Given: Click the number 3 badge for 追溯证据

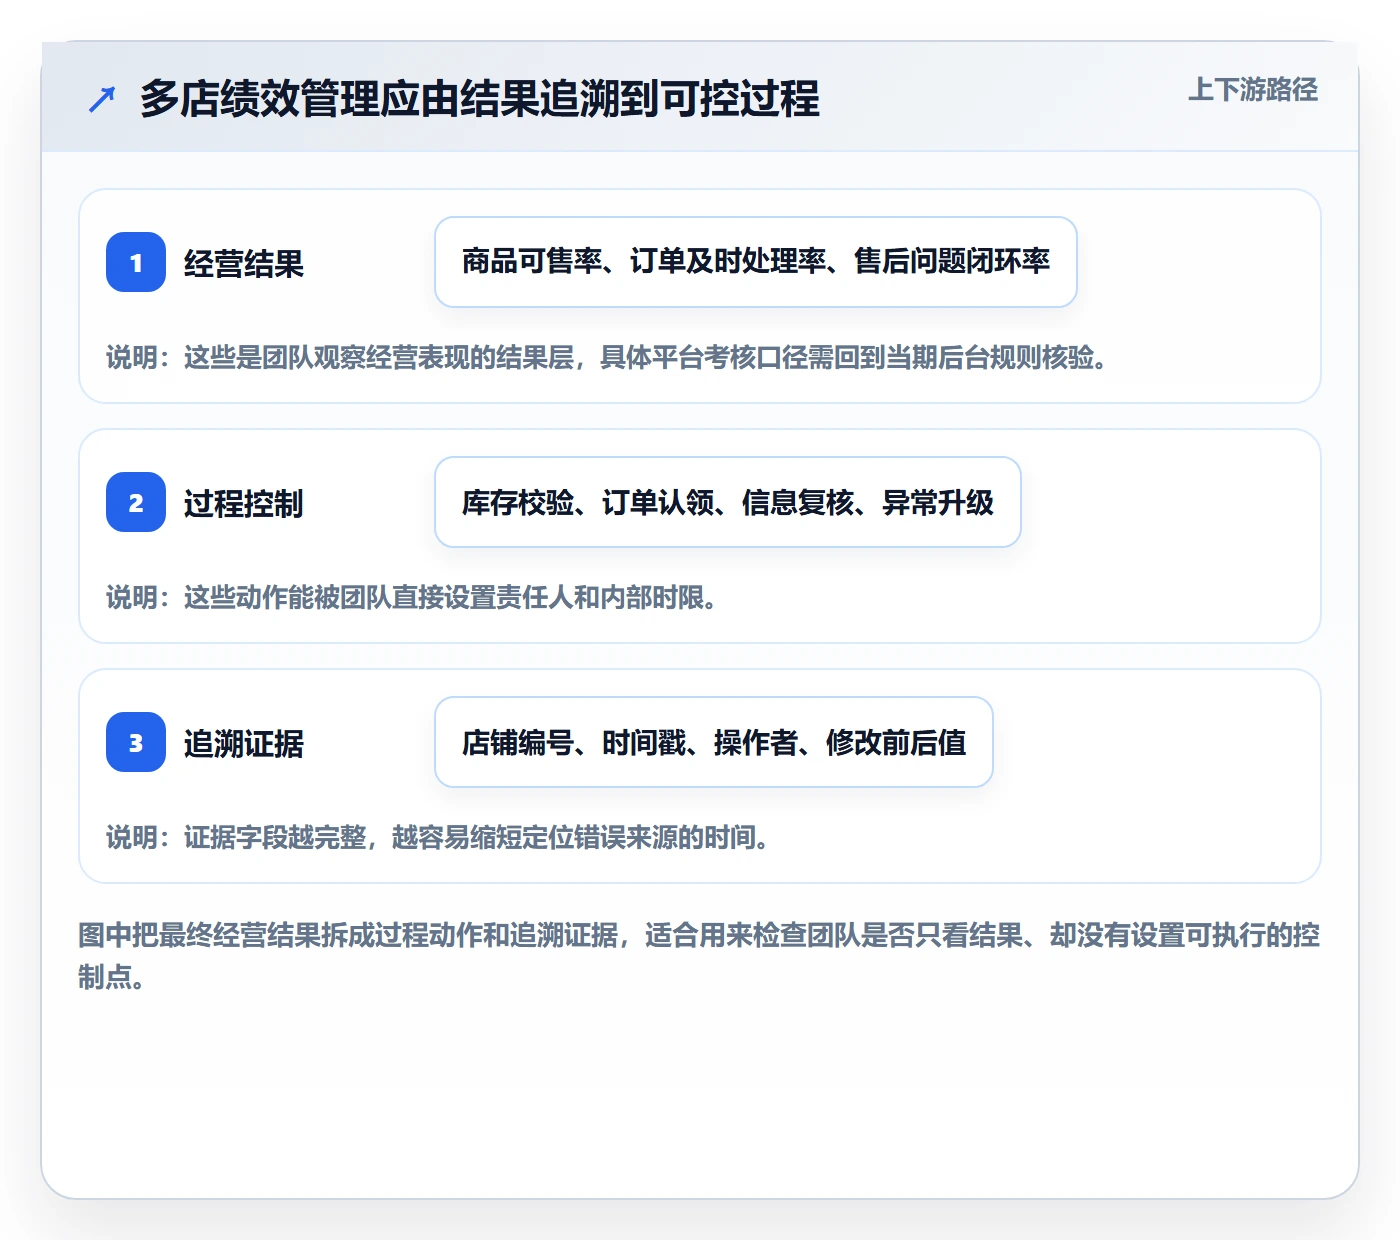Looking at the screenshot, I should 136,742.
